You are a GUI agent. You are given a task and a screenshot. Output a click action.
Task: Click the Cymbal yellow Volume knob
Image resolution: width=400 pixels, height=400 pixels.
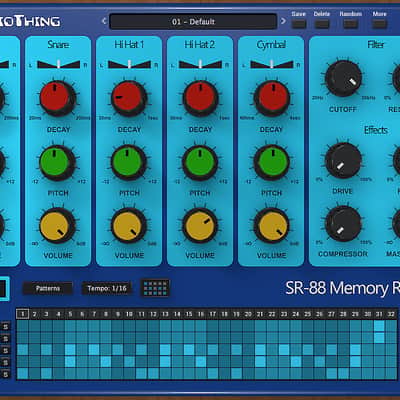tap(272, 226)
